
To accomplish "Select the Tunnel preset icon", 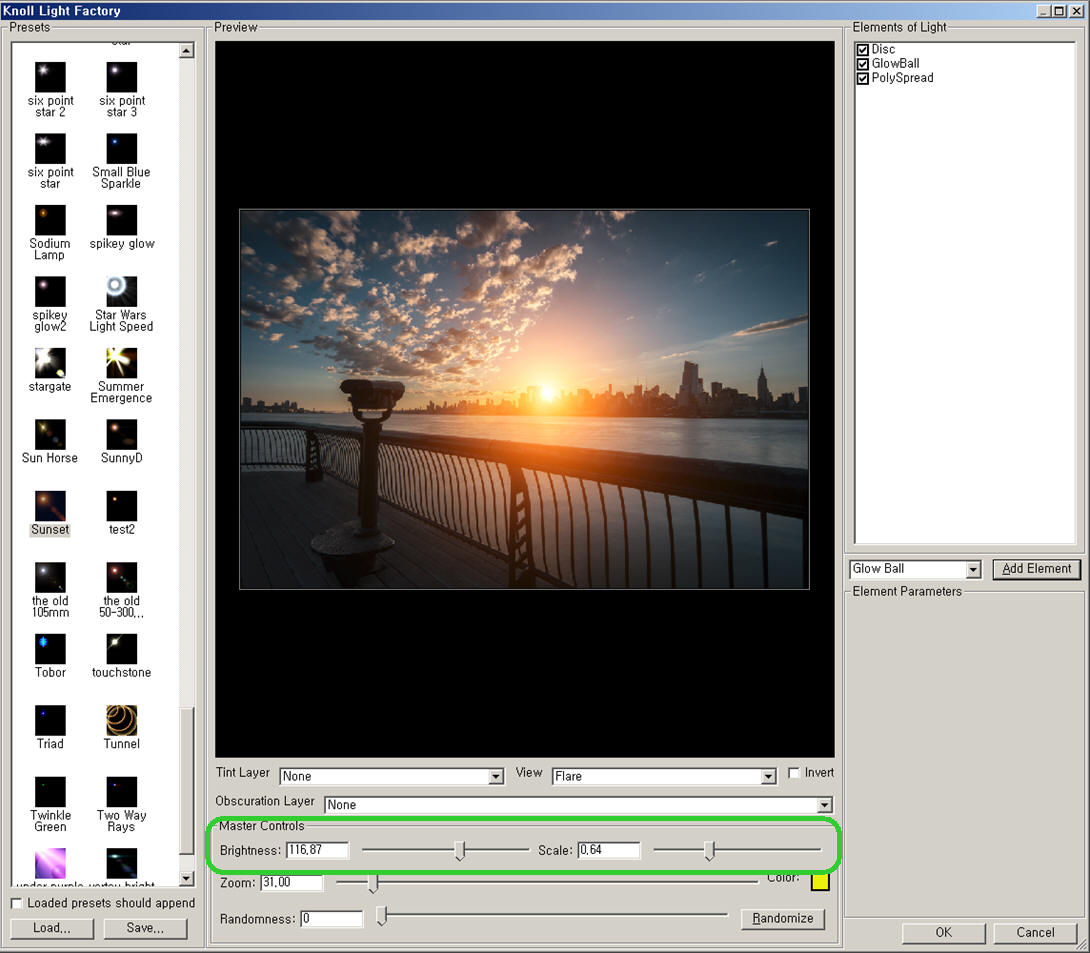I will pos(121,720).
